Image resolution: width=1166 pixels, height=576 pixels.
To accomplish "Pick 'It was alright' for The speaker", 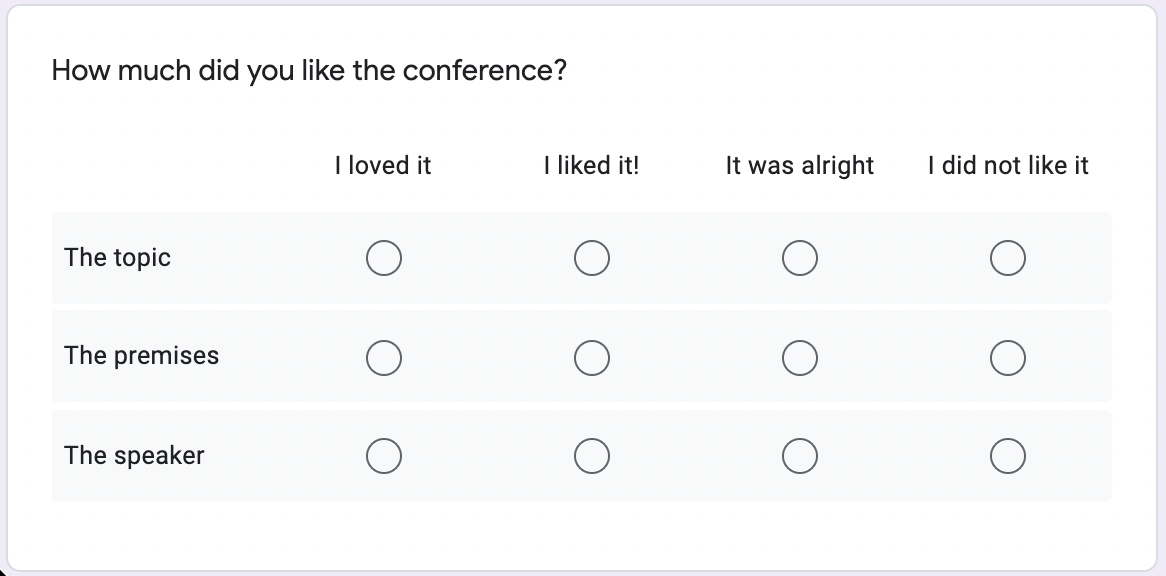I will 800,456.
